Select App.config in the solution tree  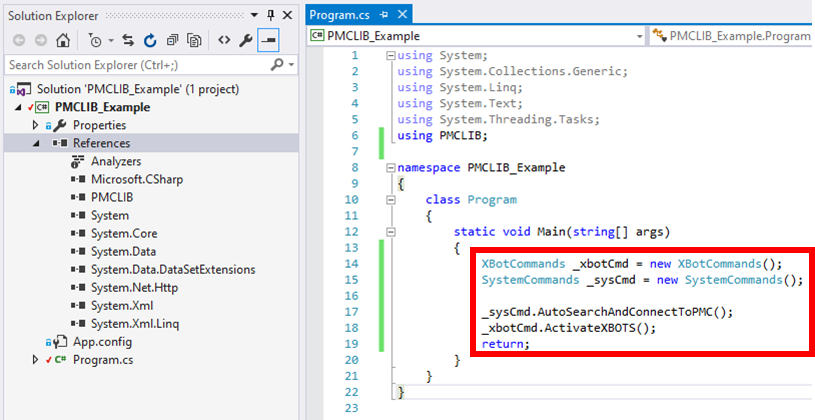102,341
